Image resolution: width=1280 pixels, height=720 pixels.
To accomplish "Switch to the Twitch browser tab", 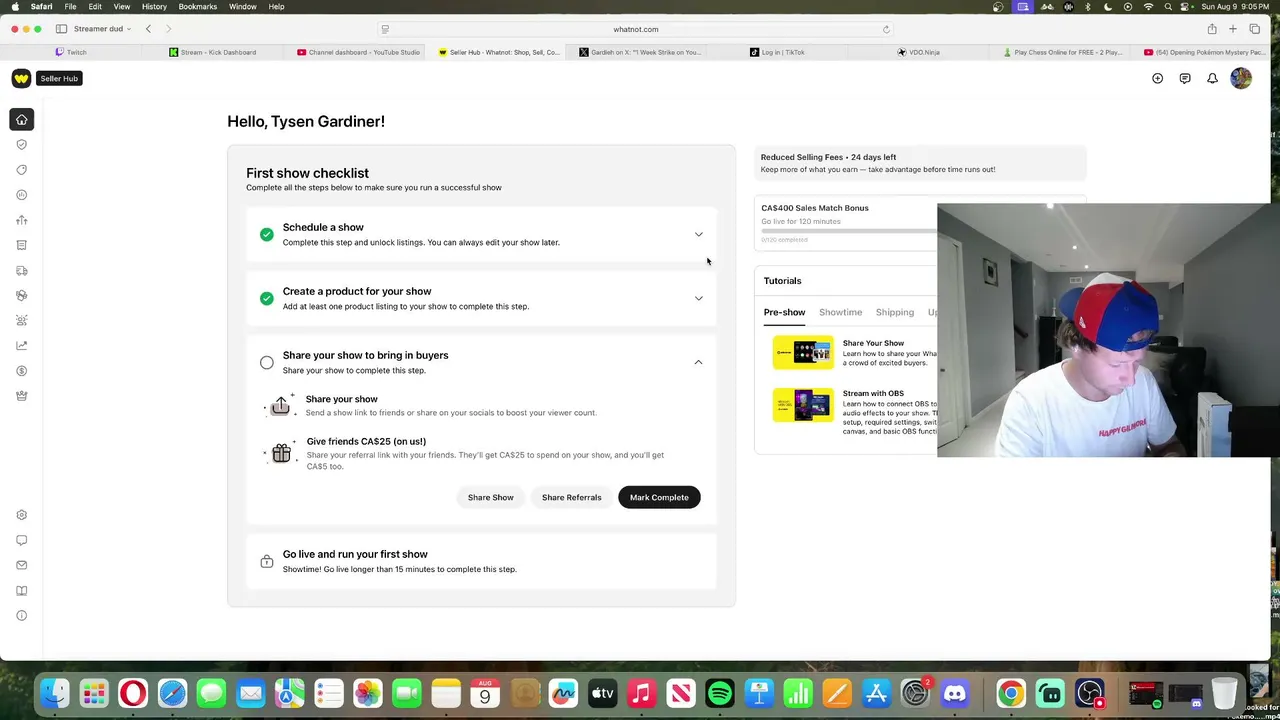I will pos(71,52).
